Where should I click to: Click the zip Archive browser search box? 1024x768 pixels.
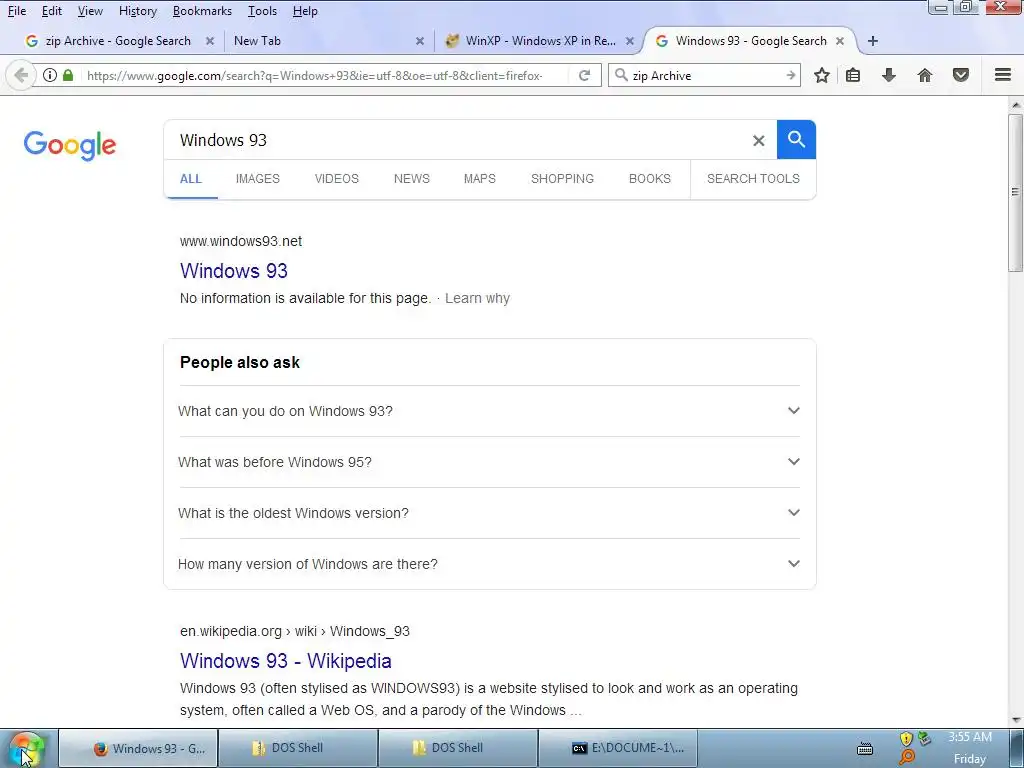pos(705,75)
